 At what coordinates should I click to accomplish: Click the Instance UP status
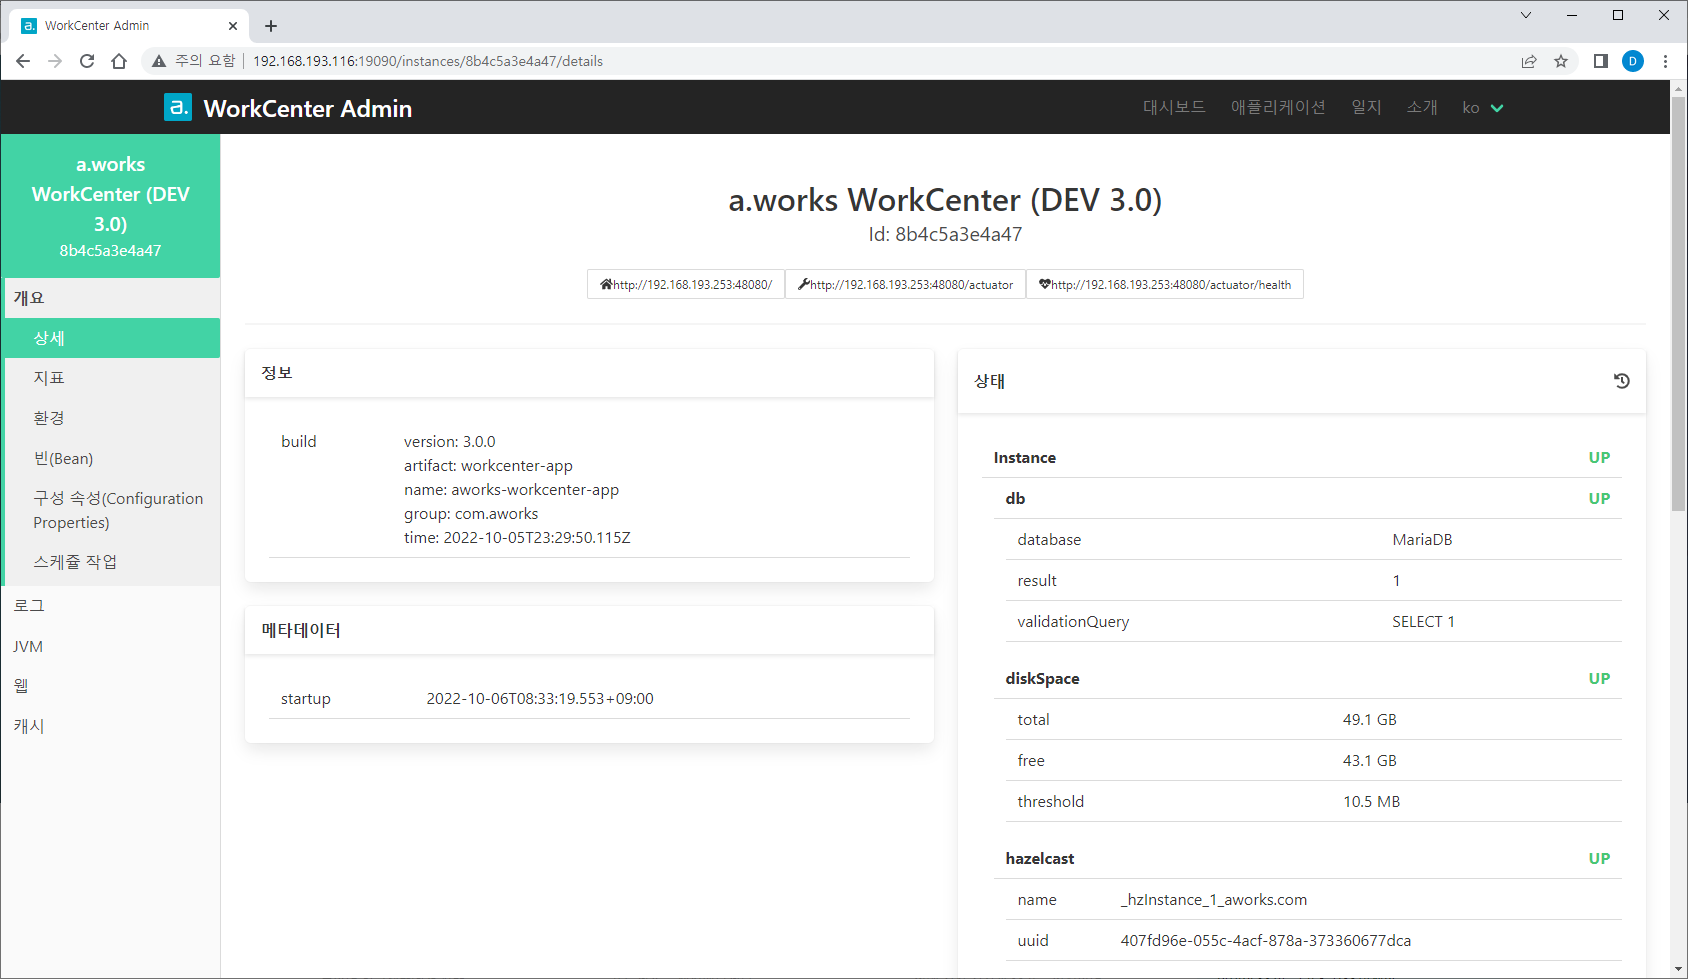pyautogui.click(x=1599, y=457)
